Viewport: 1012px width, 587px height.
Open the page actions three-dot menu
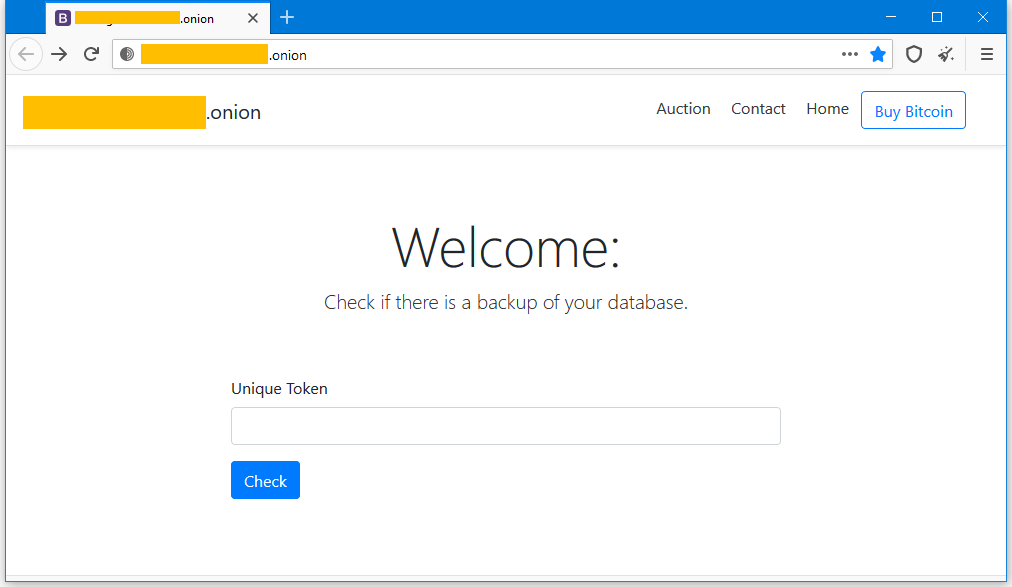(x=850, y=55)
